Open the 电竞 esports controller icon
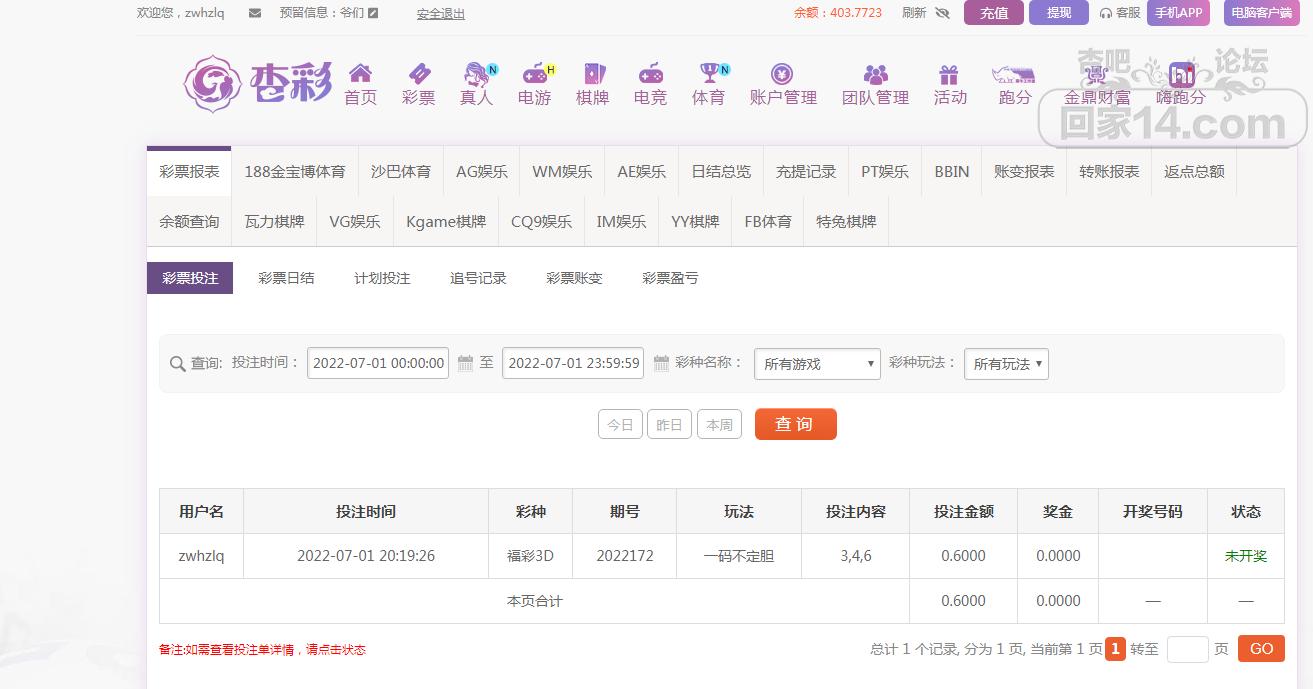 pos(650,74)
